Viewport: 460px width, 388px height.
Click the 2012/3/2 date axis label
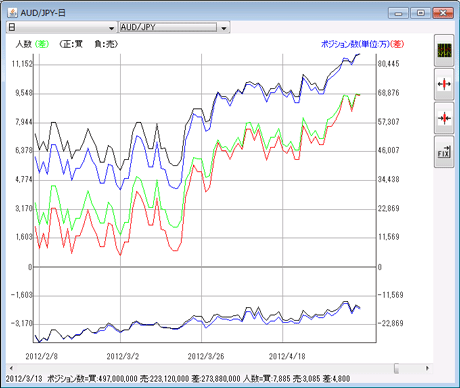click(123, 356)
